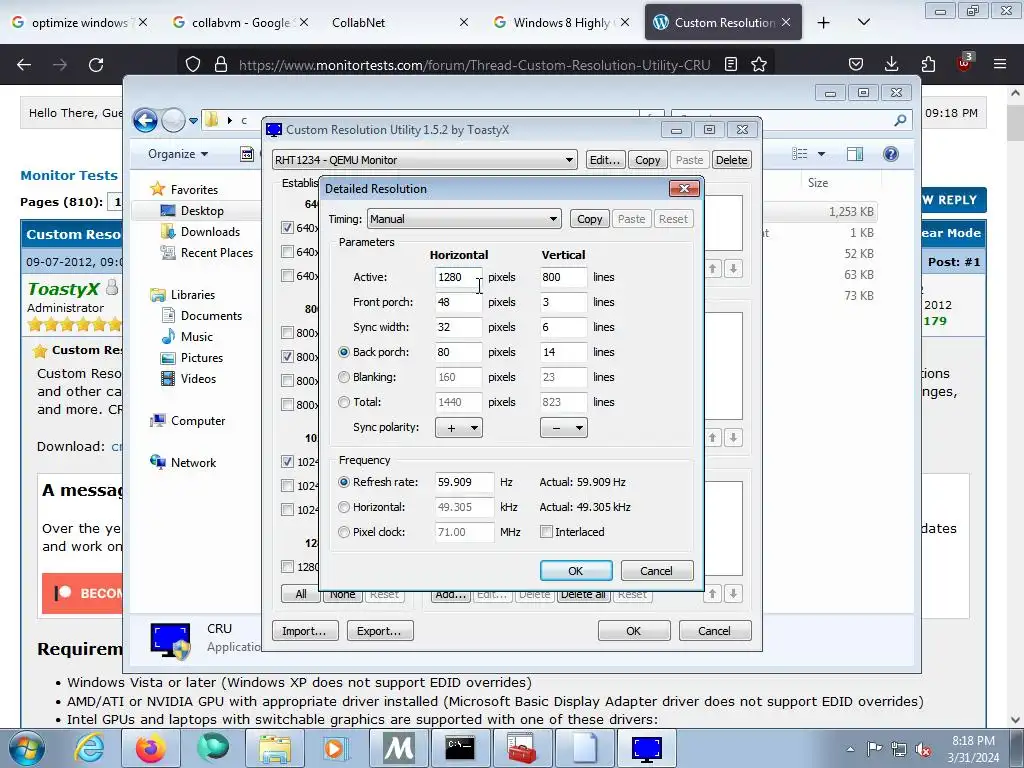
Task: Click volume muted tray icon
Action: (923, 749)
